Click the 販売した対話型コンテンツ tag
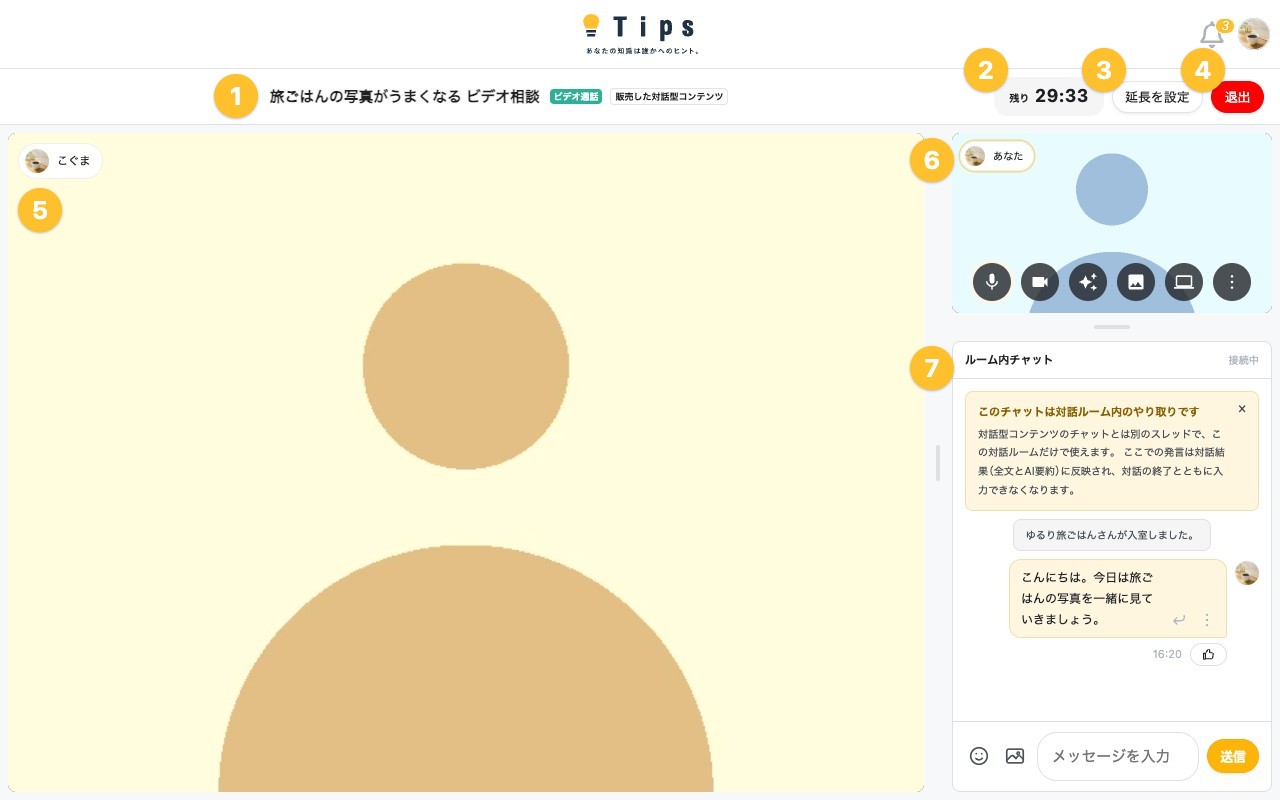This screenshot has width=1280, height=800. (x=669, y=97)
